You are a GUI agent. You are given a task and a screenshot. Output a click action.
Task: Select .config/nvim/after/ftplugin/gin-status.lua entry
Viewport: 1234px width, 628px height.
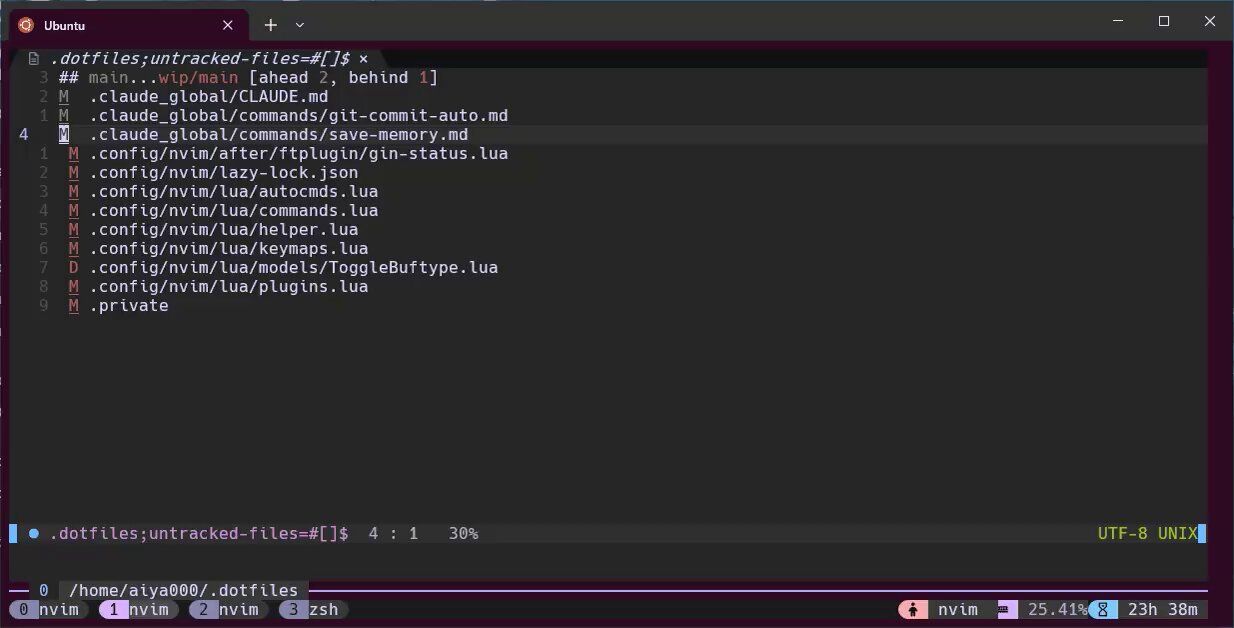point(298,154)
